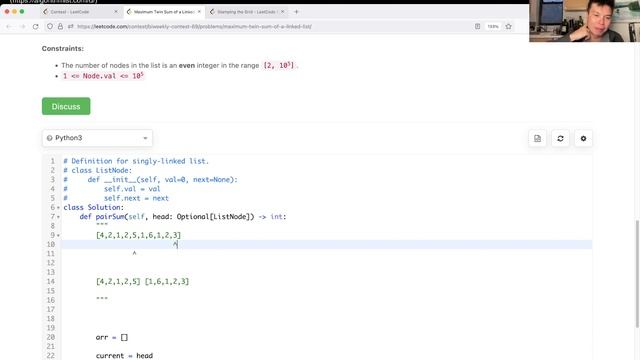This screenshot has height=360, width=640.
Task: Click the caret symbol on line 11
Action: (x=134, y=253)
